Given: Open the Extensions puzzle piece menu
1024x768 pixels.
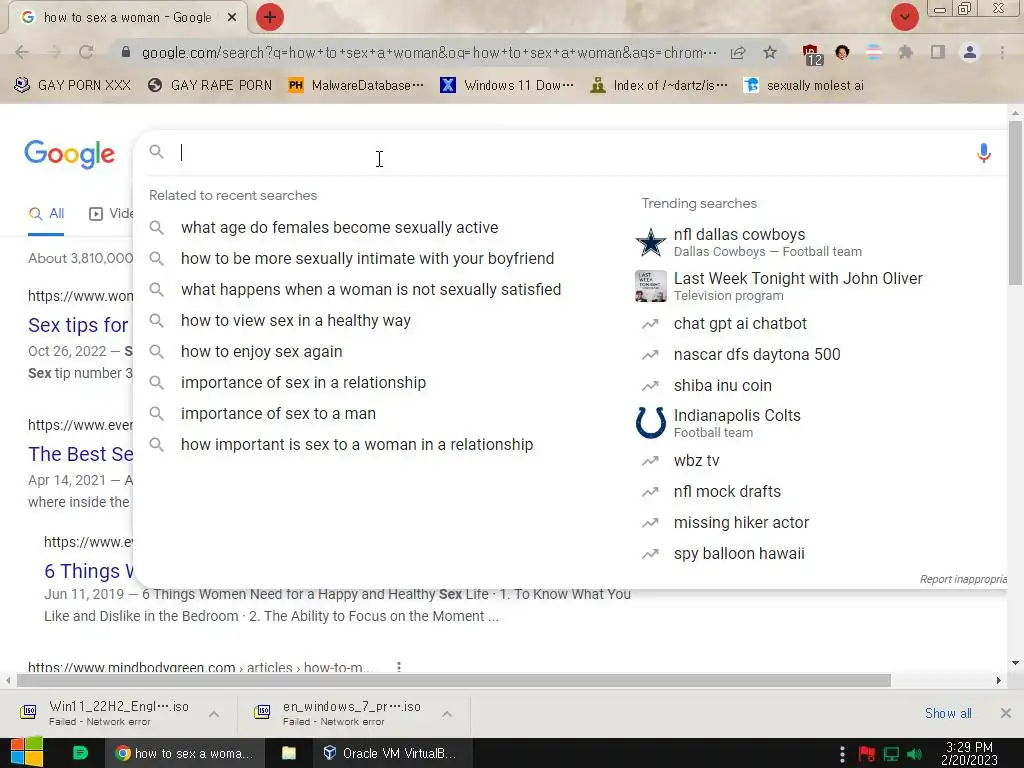Looking at the screenshot, I should (906, 52).
